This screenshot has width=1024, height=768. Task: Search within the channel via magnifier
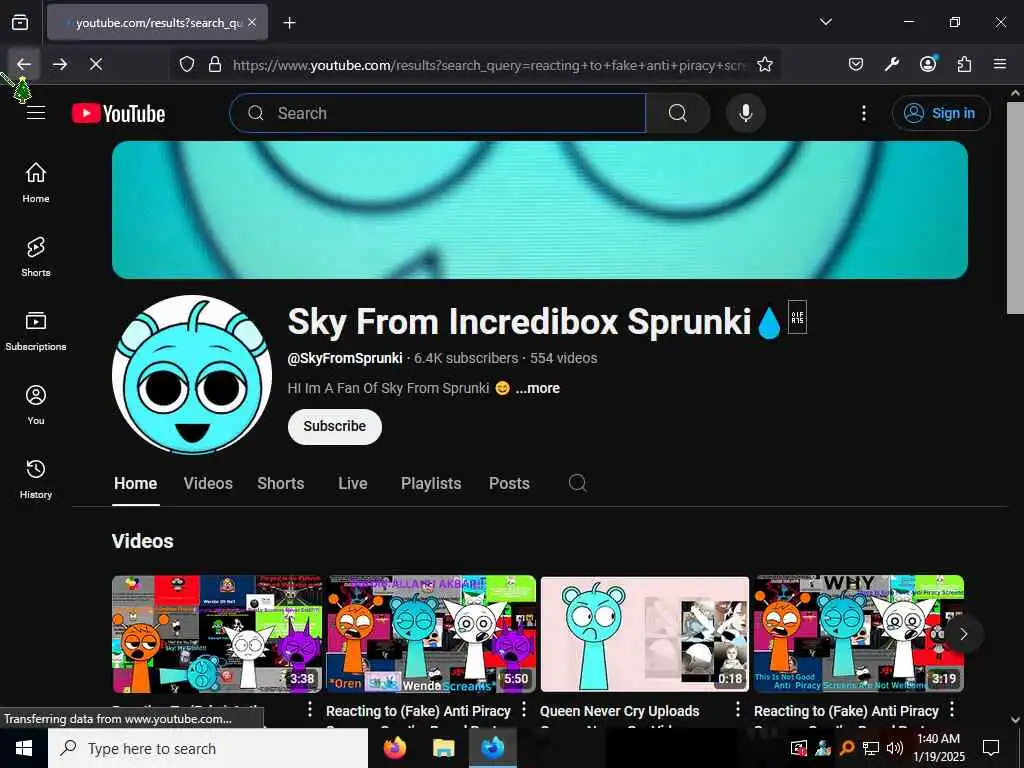(x=577, y=483)
